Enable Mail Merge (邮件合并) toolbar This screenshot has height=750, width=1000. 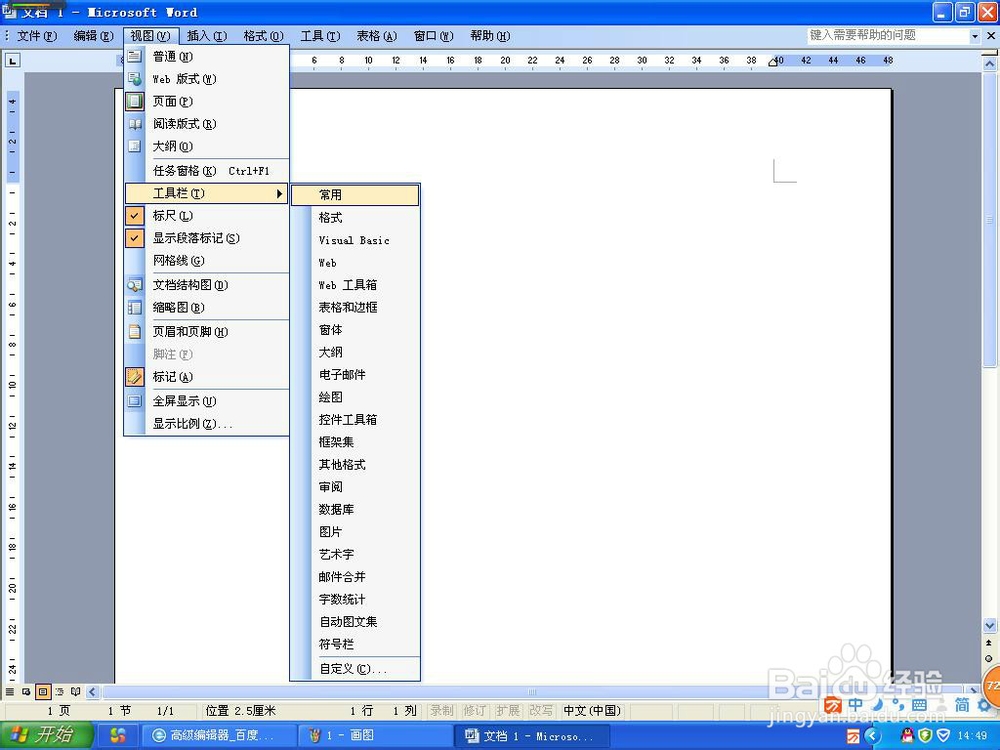(x=355, y=577)
